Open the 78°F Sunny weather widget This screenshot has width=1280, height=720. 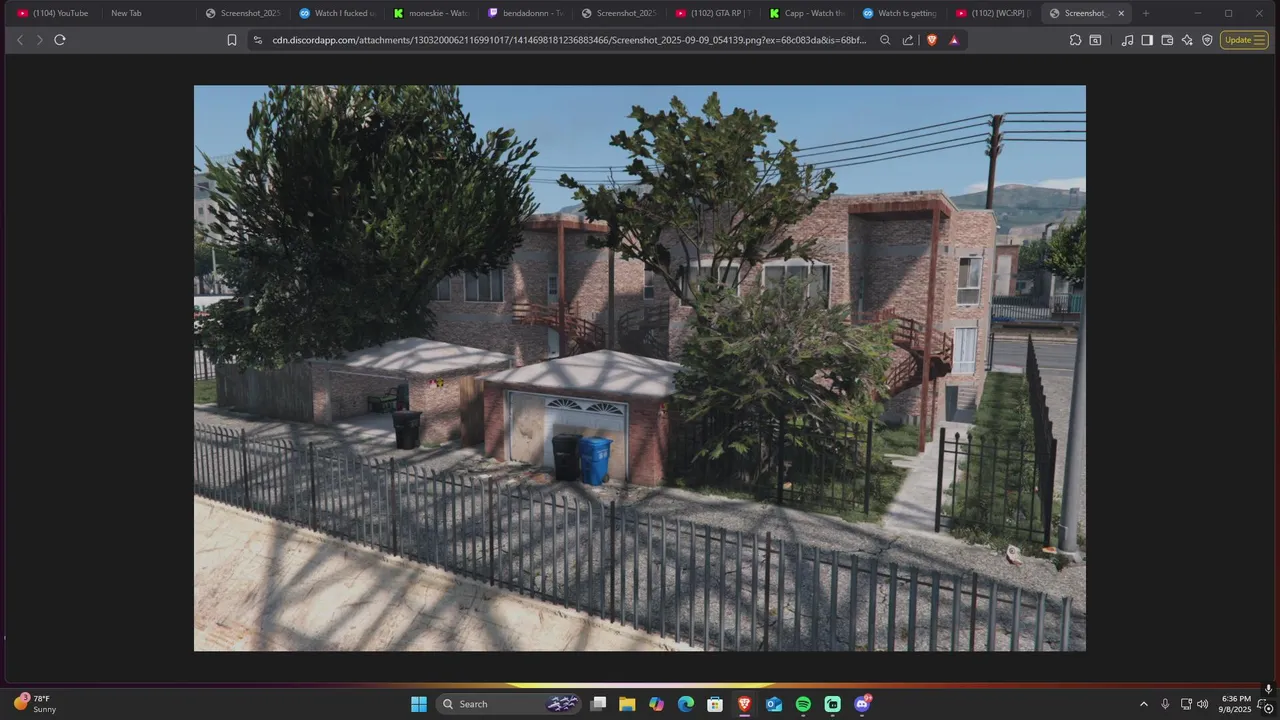tap(35, 704)
